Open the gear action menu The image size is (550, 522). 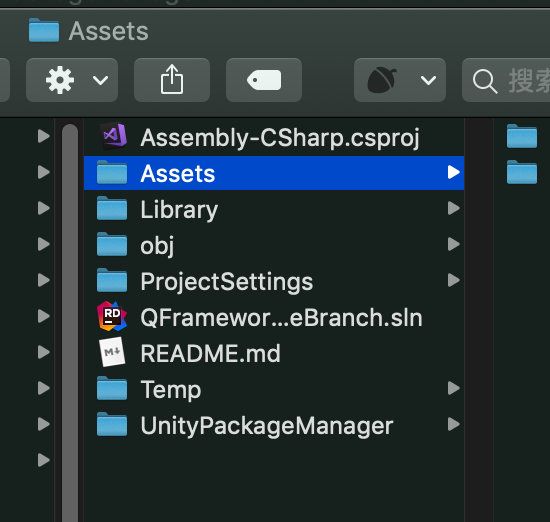pyautogui.click(x=72, y=80)
